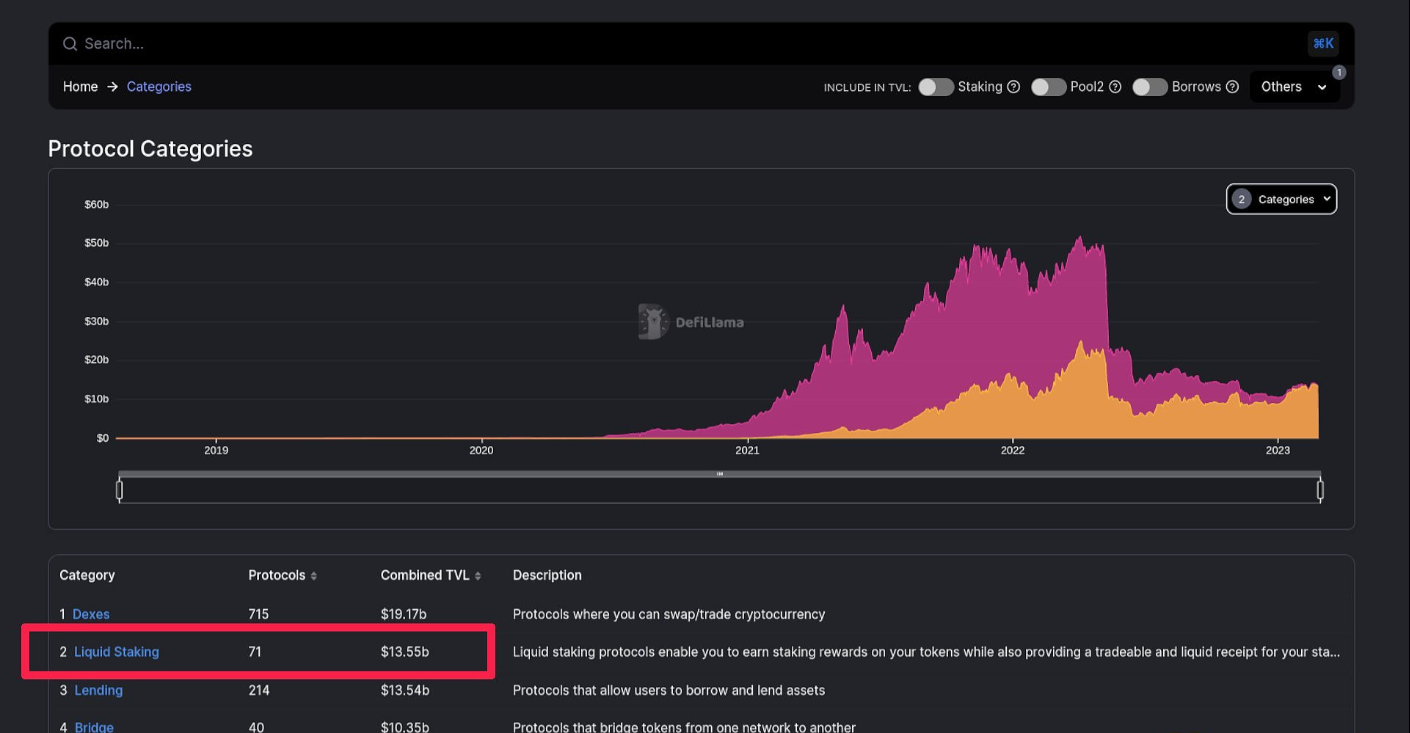Open the Others dropdown

[x=1294, y=87]
